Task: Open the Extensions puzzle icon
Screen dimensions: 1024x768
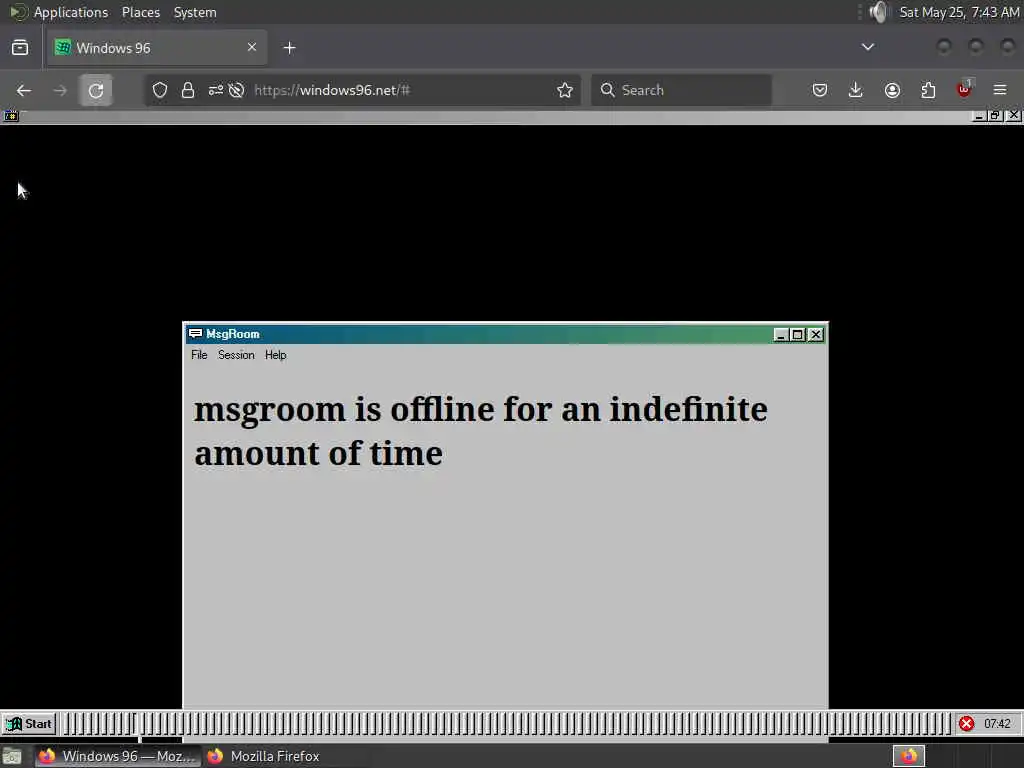Action: (x=928, y=90)
